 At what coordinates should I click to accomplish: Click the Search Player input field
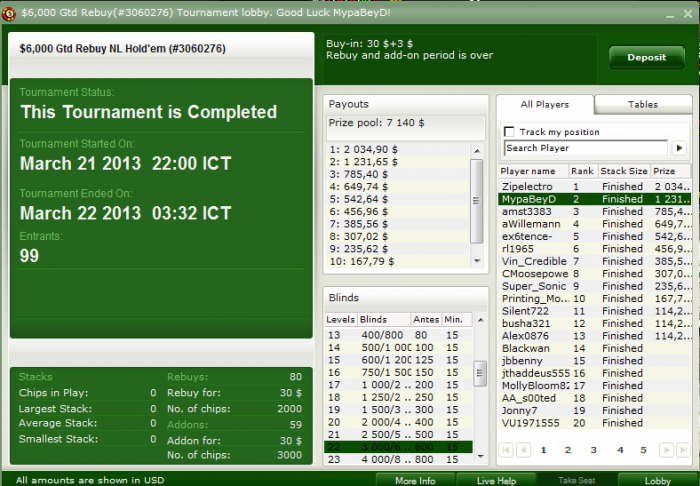click(x=586, y=148)
